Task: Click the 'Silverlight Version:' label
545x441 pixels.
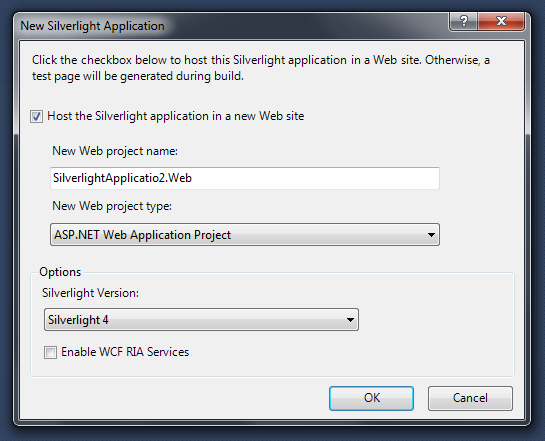Action: pyautogui.click(x=90, y=293)
